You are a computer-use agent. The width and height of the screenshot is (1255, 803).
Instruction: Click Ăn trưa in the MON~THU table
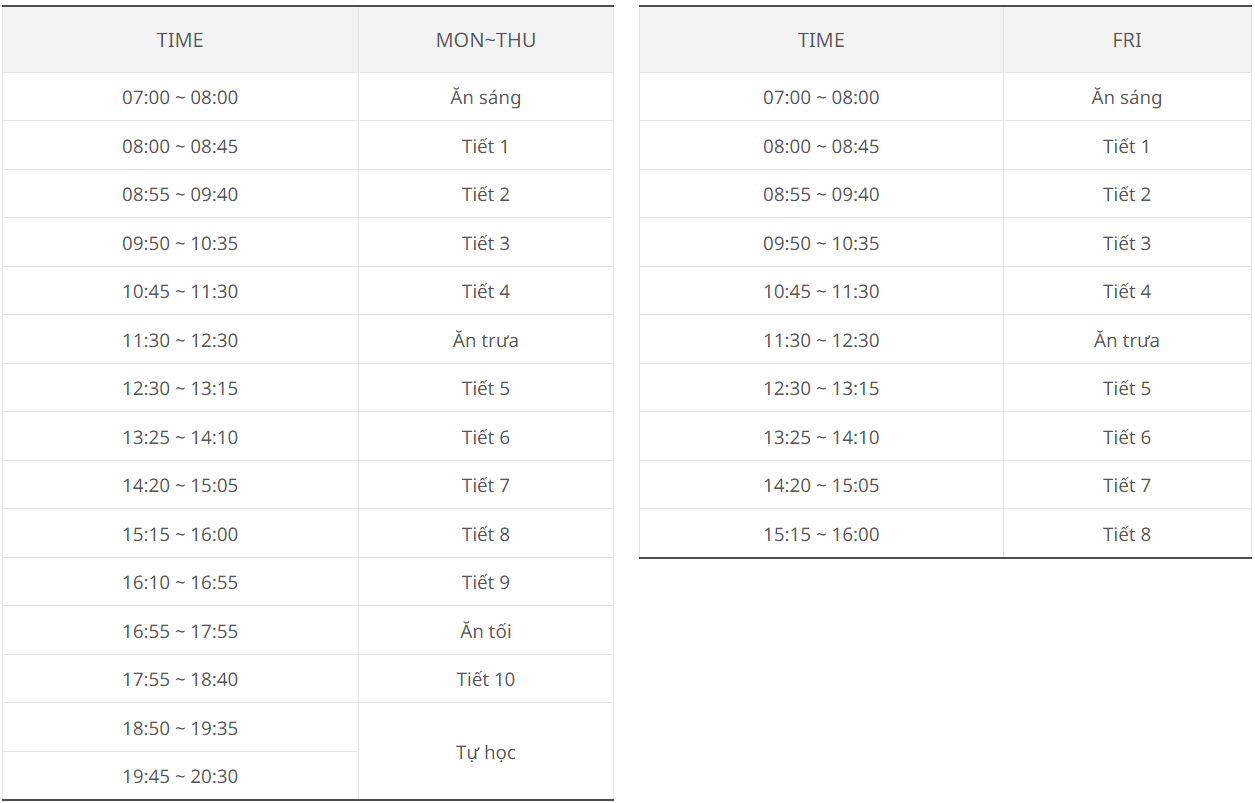(x=486, y=340)
